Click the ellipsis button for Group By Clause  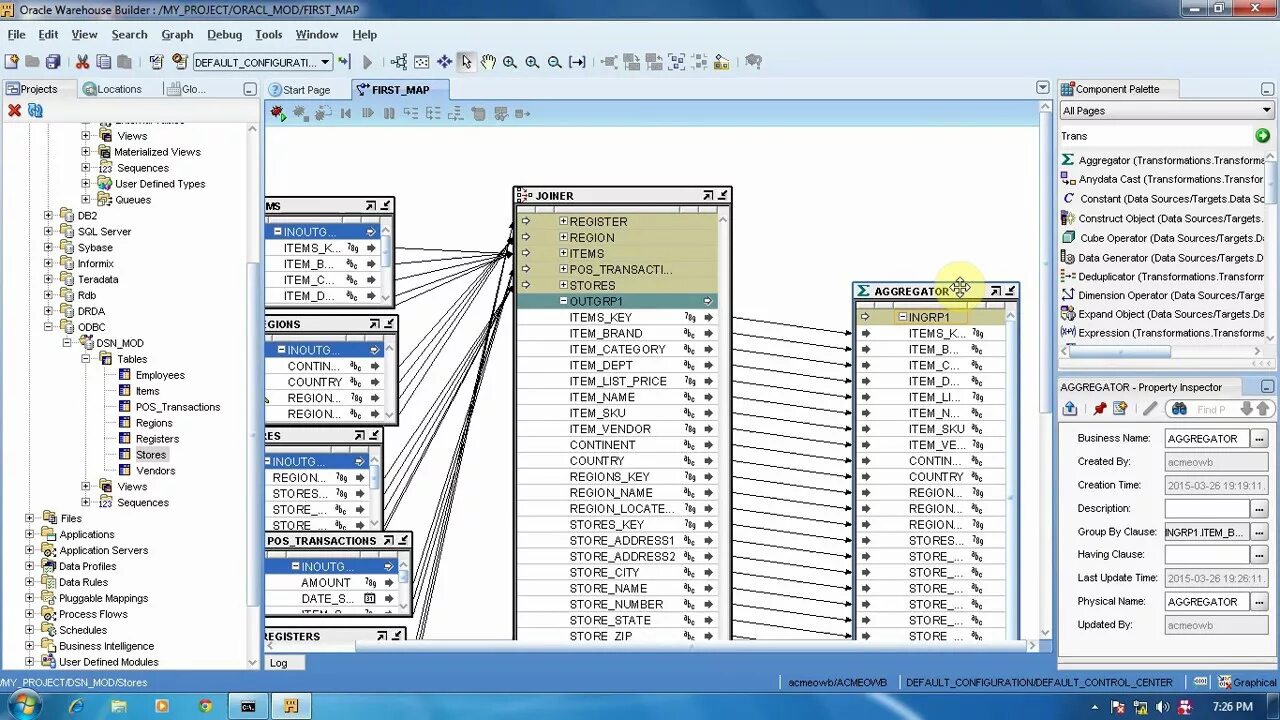1260,532
